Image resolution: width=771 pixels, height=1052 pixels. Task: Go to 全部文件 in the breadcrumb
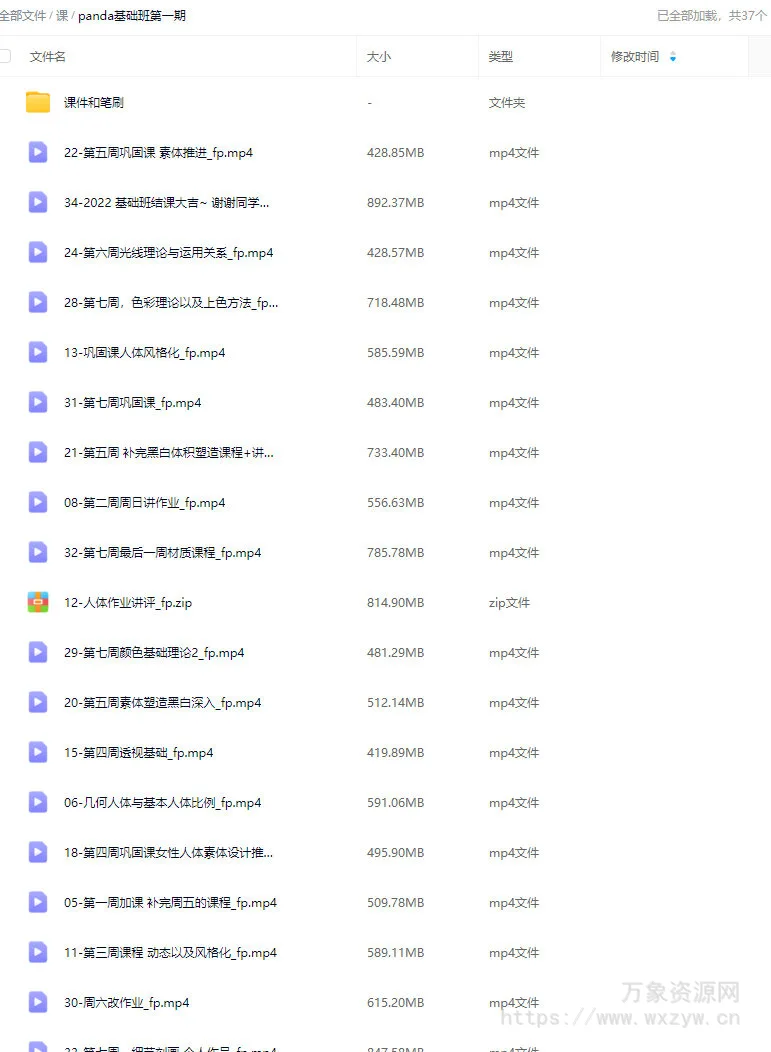tap(23, 15)
